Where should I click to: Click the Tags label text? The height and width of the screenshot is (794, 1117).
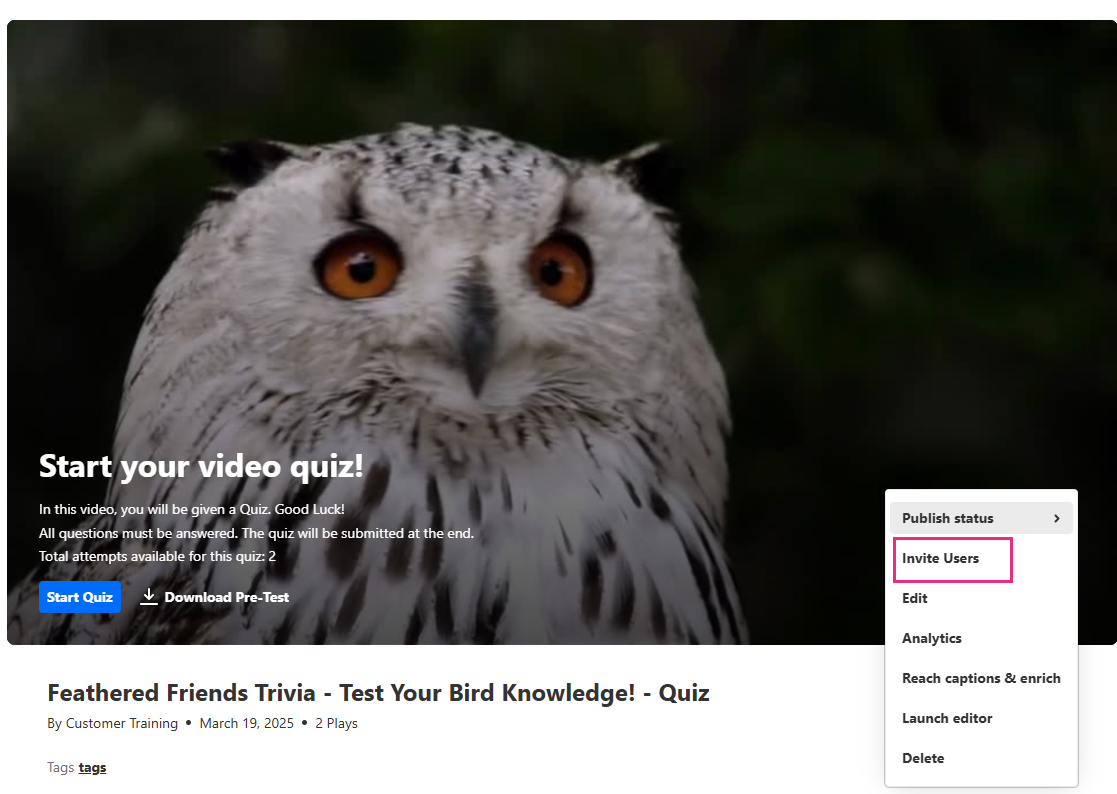(61, 768)
